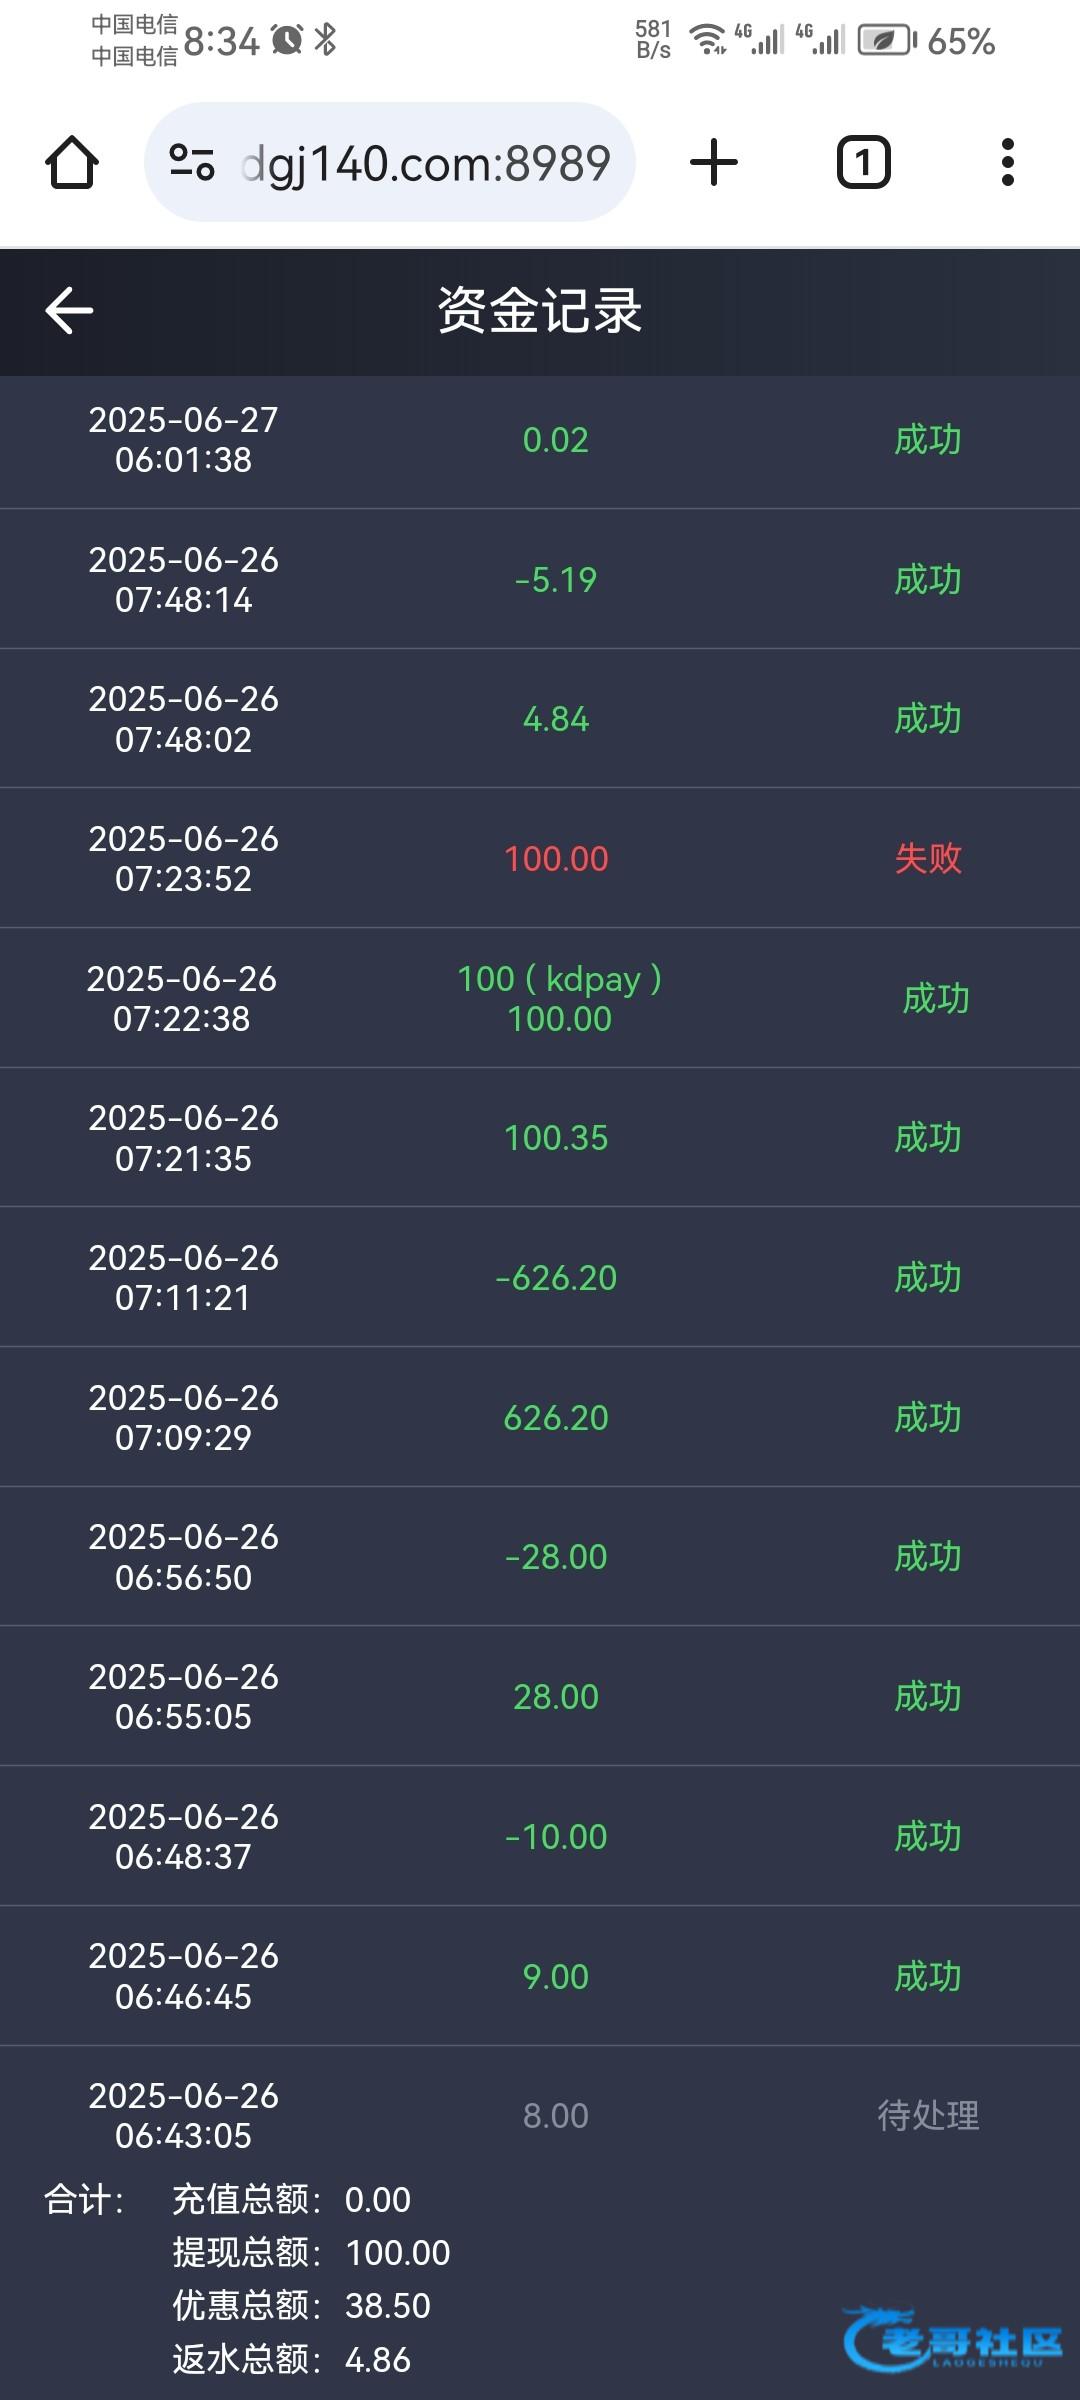Tap the -626.20 transaction amount

pos(556,1278)
